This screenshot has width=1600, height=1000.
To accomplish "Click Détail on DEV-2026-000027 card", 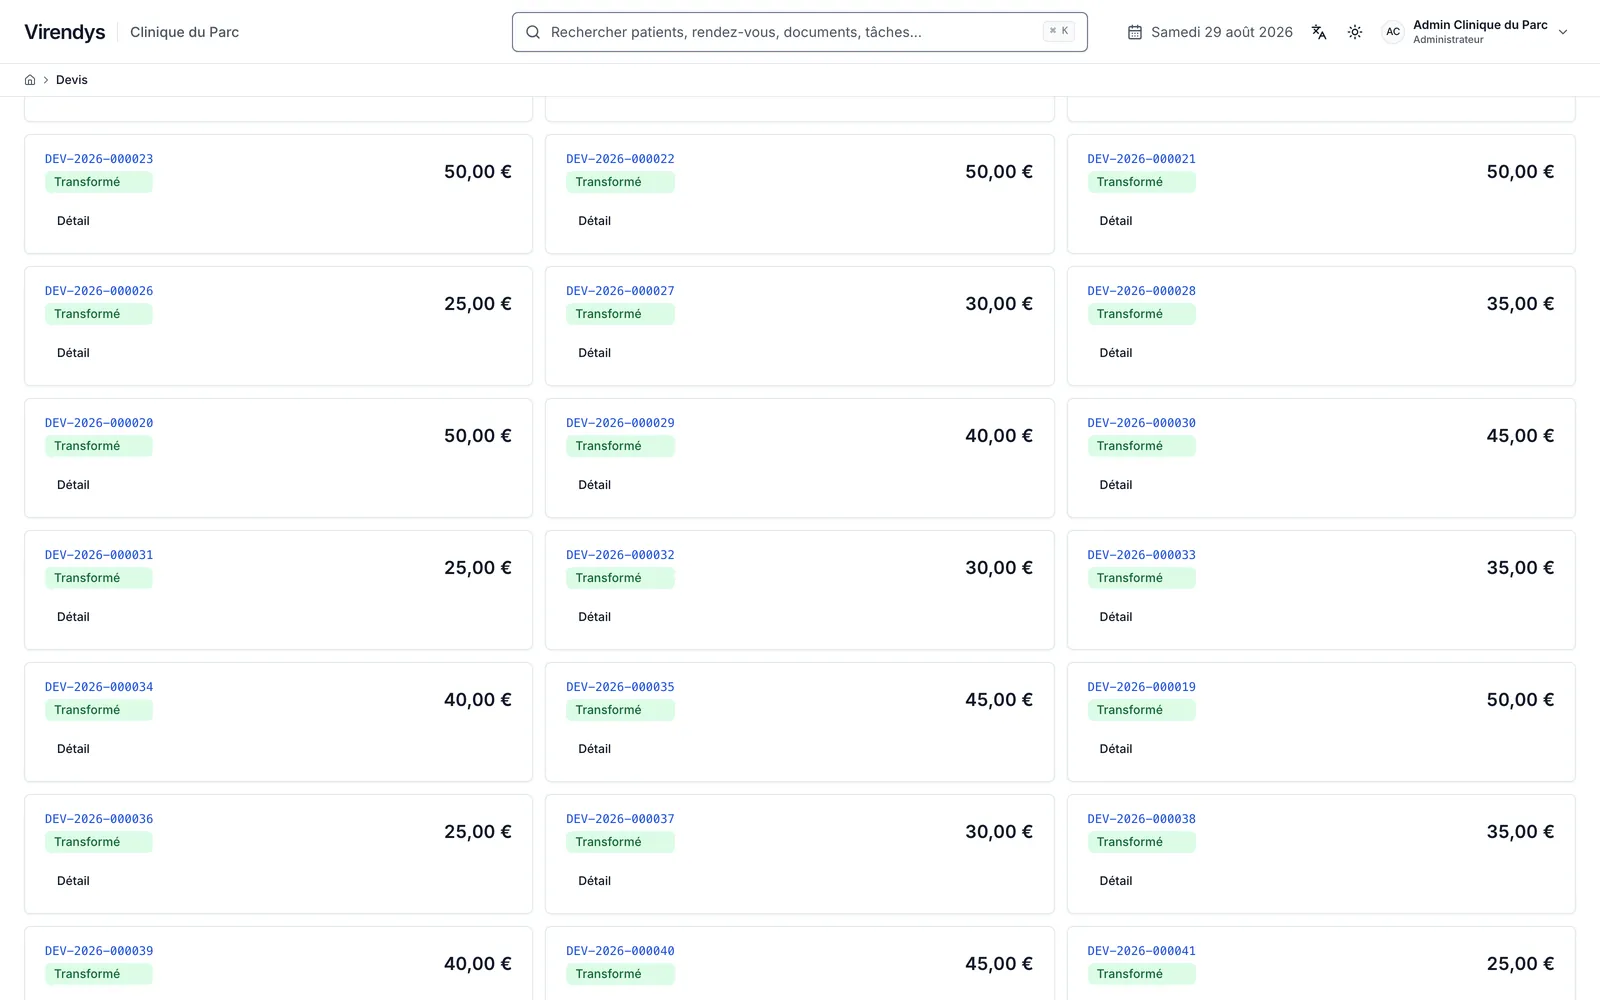I will click(x=594, y=353).
